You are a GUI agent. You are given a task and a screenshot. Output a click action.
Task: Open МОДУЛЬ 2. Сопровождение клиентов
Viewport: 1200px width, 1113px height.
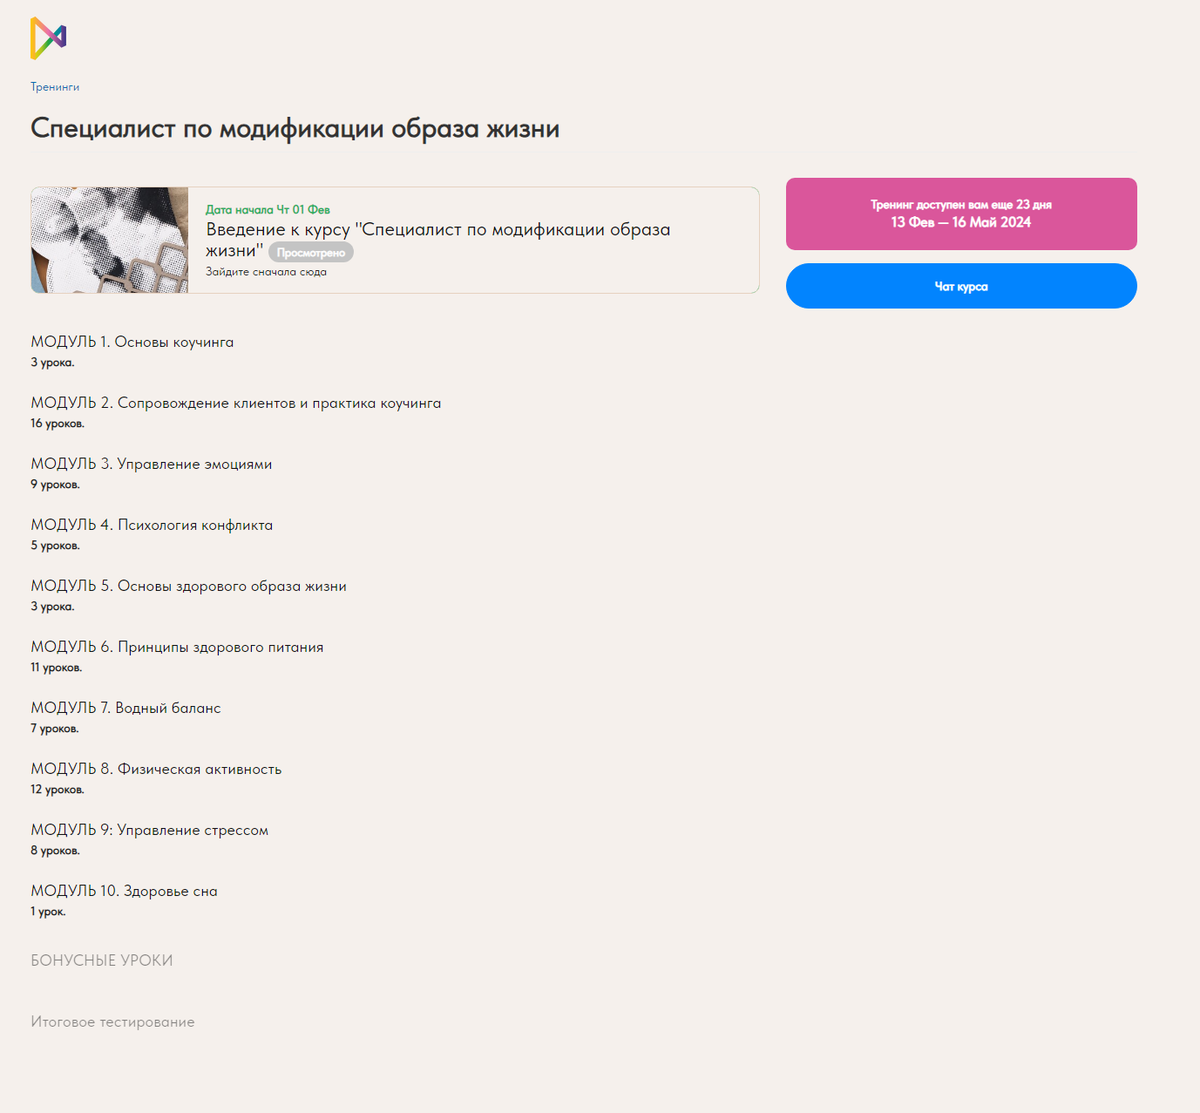235,403
